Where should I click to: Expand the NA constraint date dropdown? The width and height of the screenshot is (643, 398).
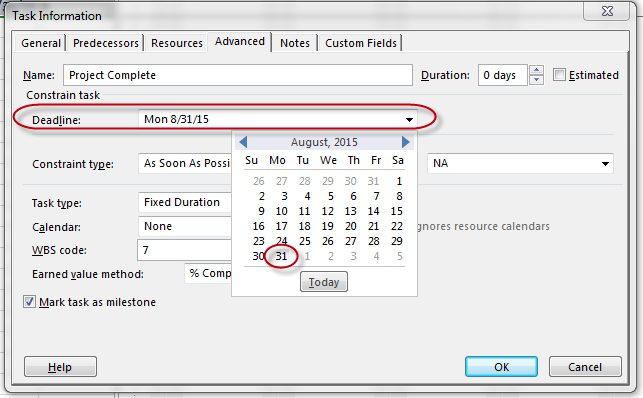point(605,164)
